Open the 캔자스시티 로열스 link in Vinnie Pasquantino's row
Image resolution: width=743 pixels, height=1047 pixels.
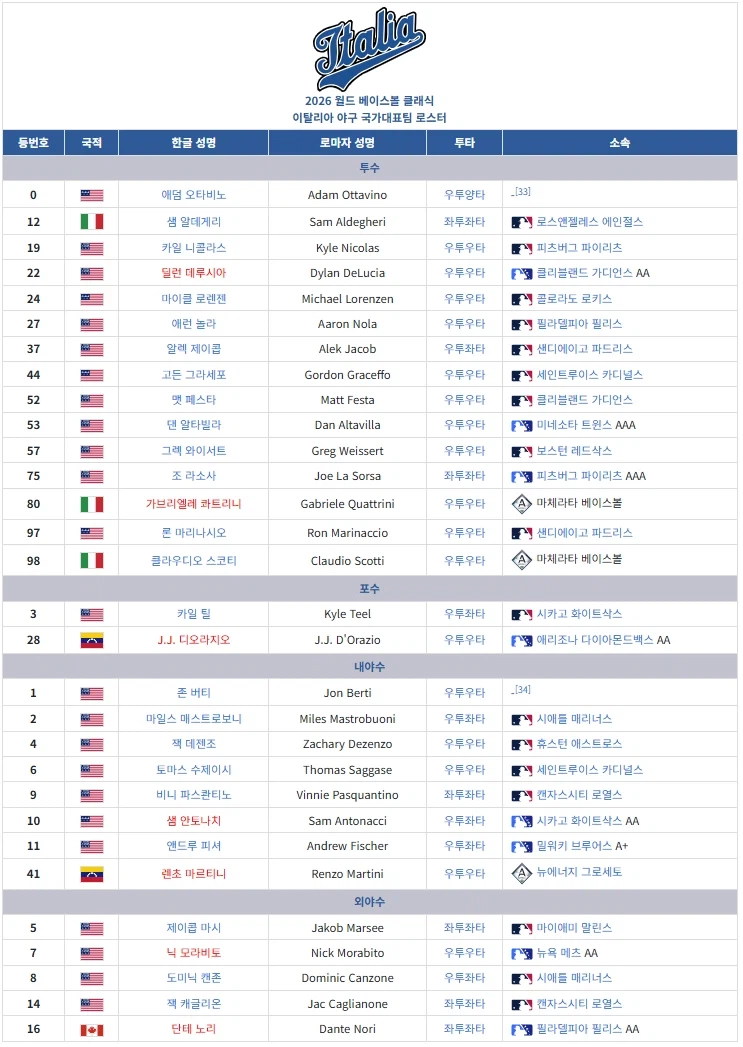tap(579, 795)
